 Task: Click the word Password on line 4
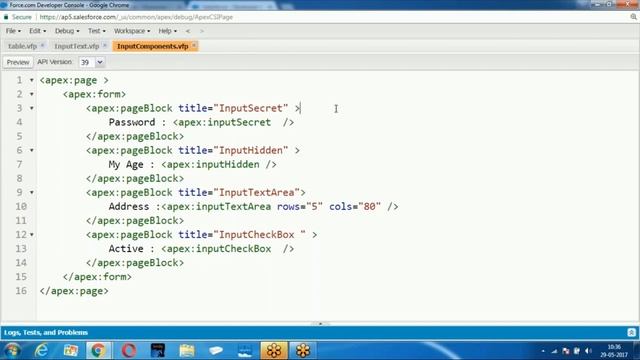coord(132,122)
